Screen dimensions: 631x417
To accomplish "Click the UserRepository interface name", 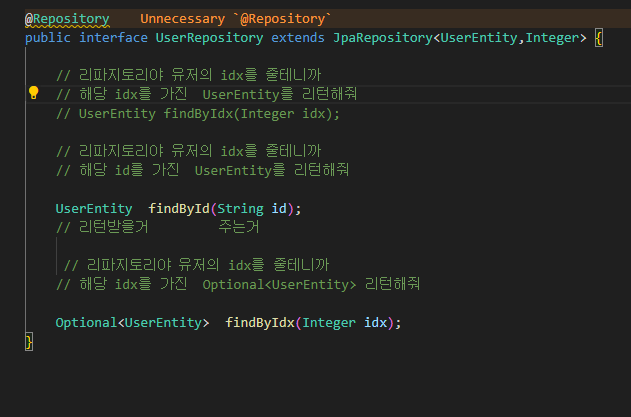I will coord(209,38).
